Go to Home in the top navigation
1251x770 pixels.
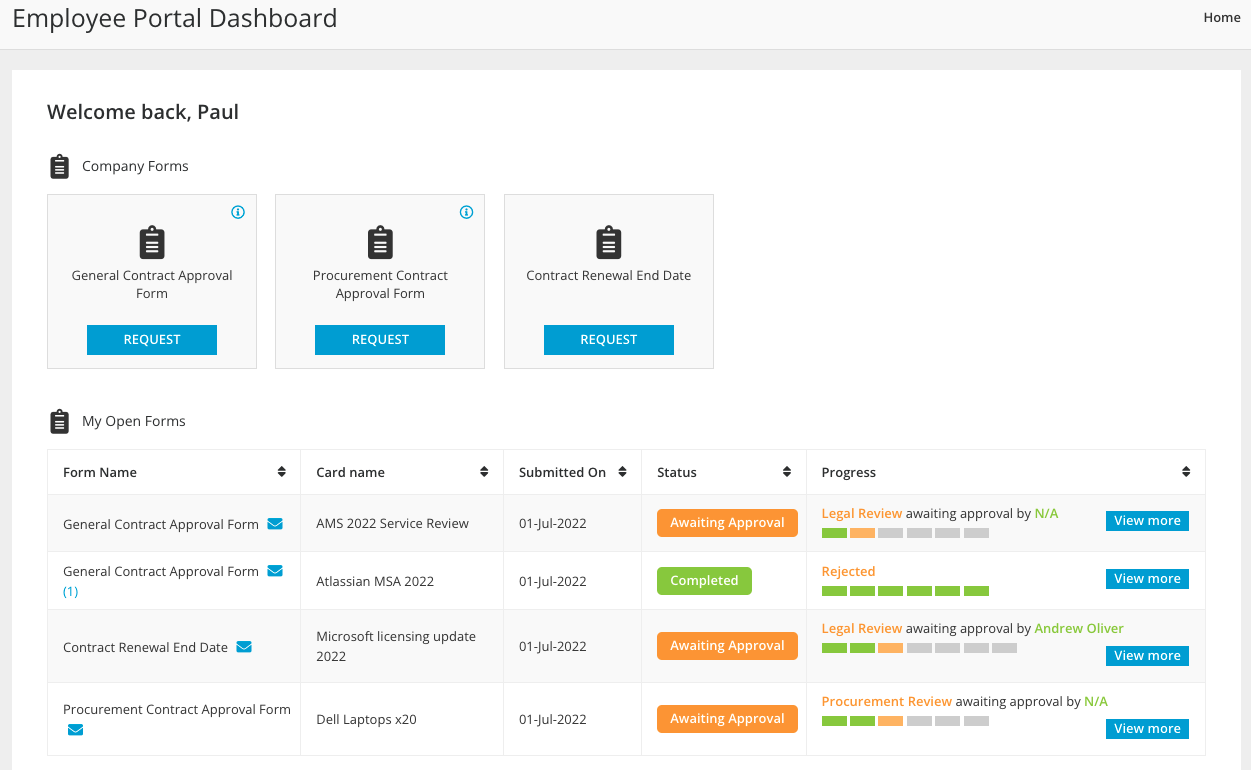point(1222,17)
